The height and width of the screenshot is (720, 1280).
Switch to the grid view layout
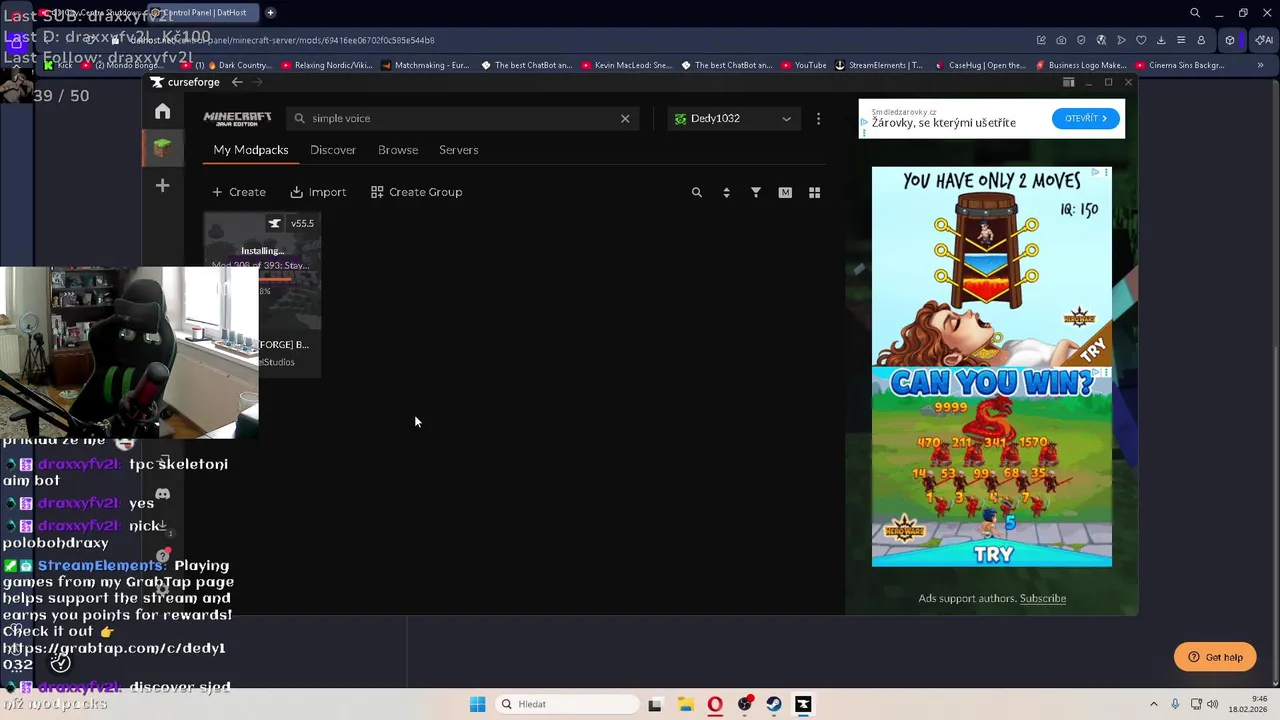point(814,192)
